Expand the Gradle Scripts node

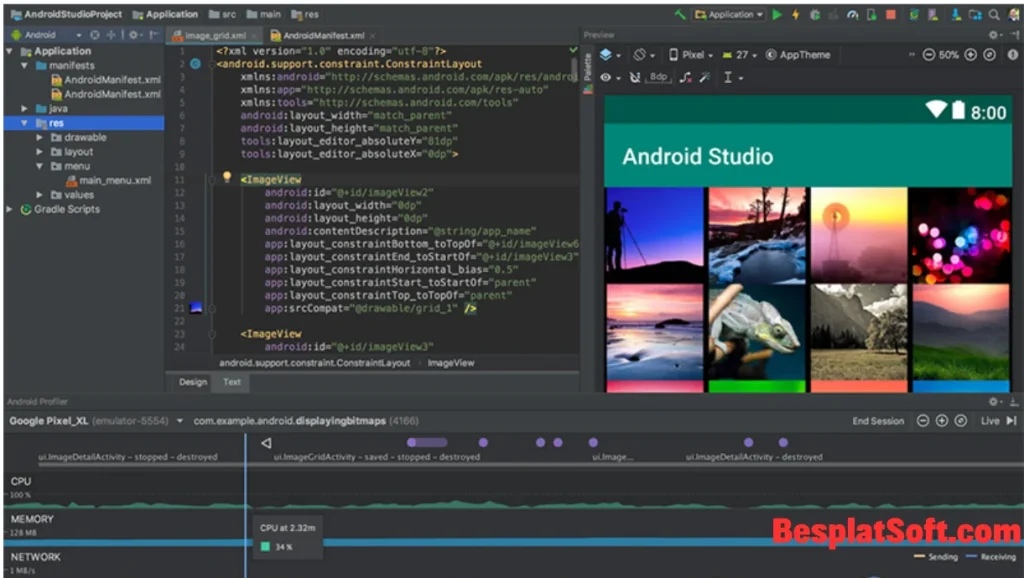point(10,209)
